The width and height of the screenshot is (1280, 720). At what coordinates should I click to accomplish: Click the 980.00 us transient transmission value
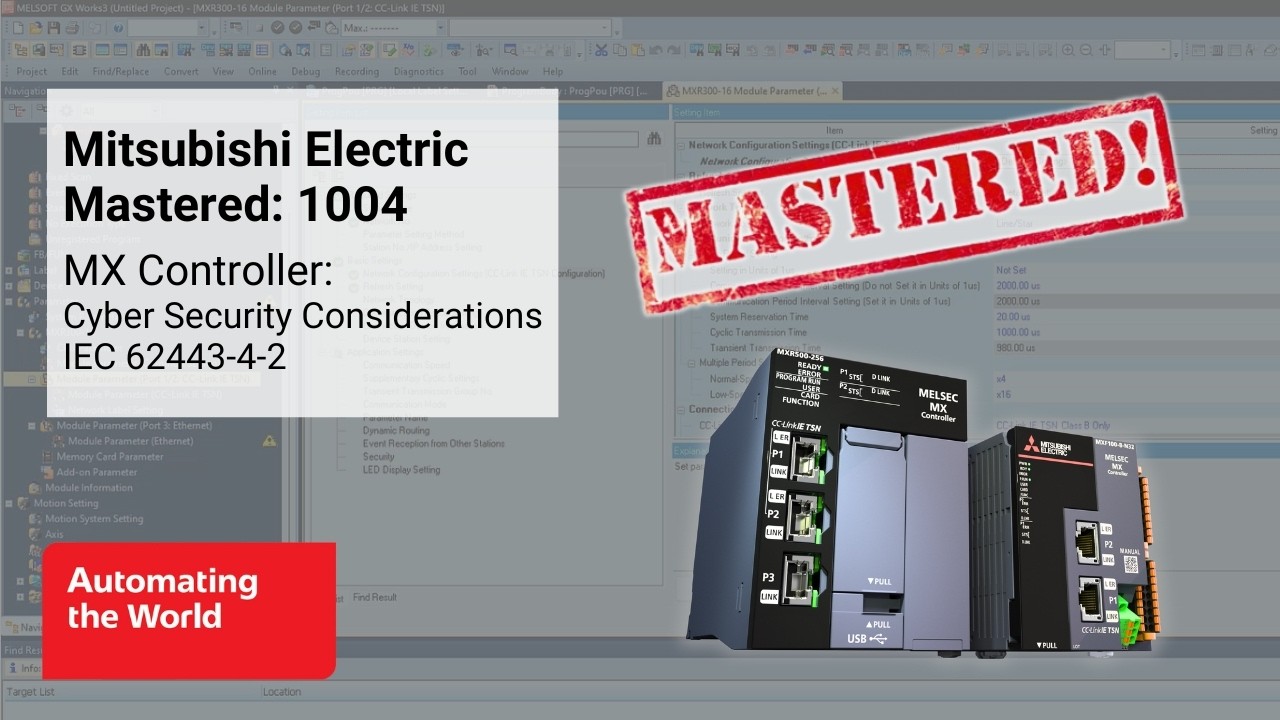tap(1016, 348)
